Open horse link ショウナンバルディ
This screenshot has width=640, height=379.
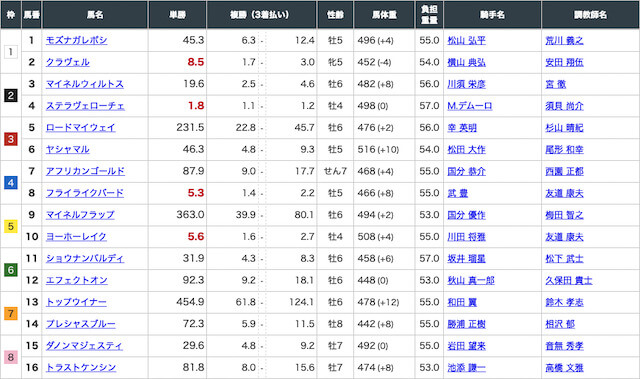coord(84,259)
